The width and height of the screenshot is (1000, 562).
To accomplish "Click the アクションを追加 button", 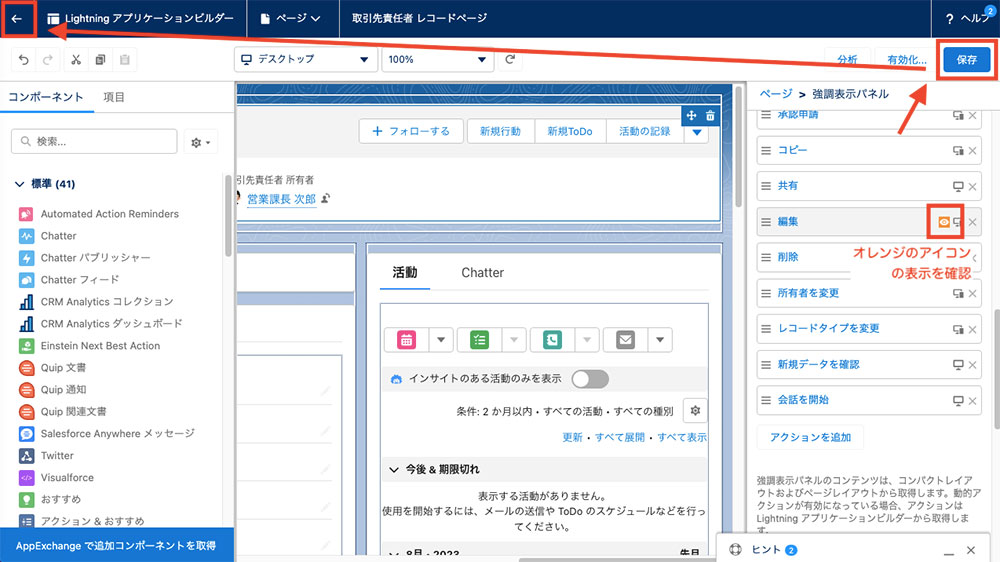I will 810,437.
